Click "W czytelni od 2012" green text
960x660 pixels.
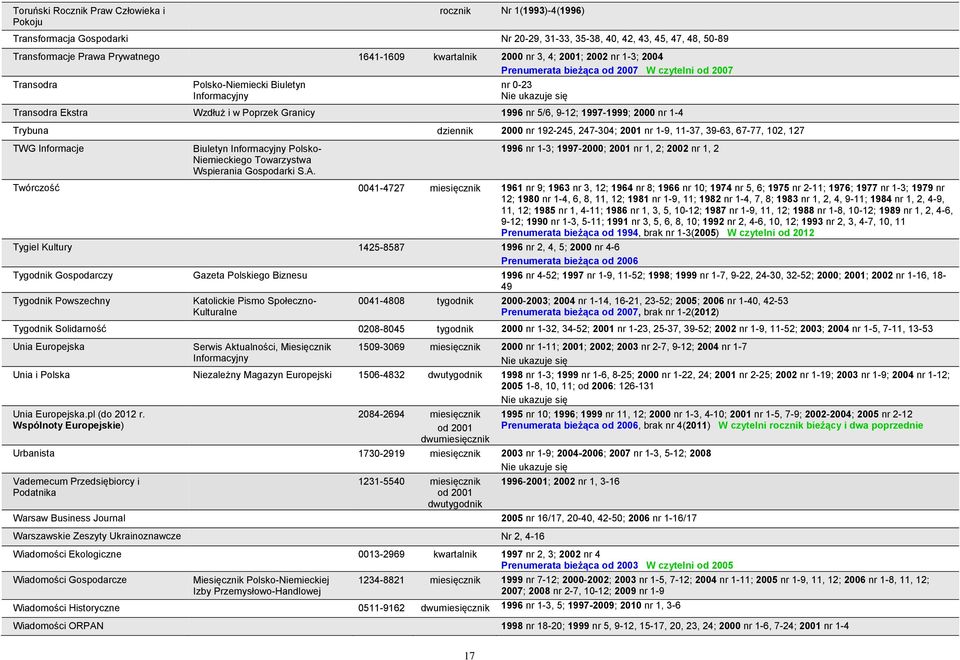coord(770,233)
